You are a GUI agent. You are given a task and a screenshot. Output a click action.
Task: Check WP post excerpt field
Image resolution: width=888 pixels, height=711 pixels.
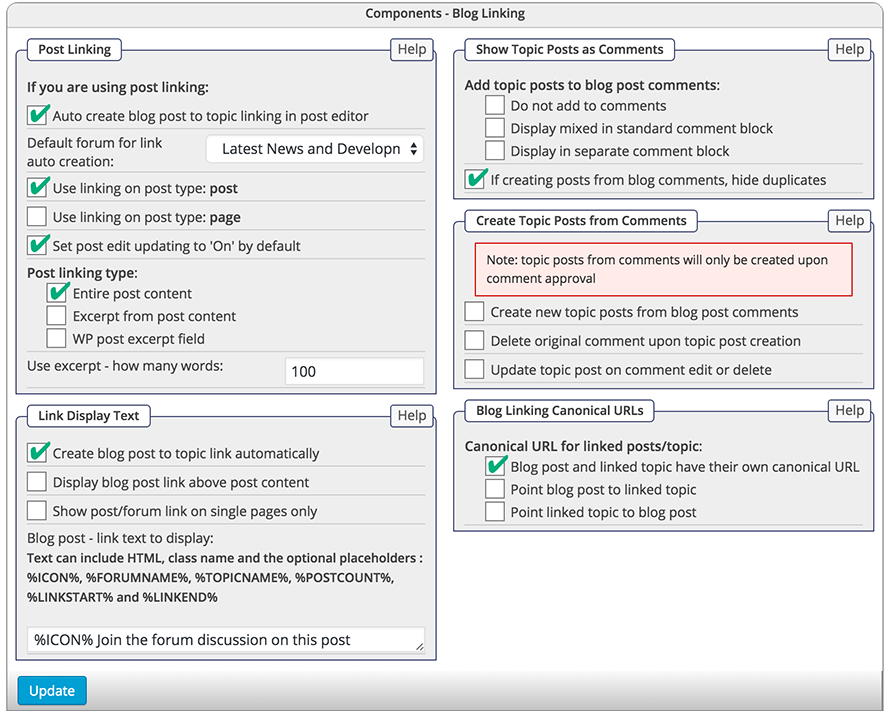tap(57, 337)
